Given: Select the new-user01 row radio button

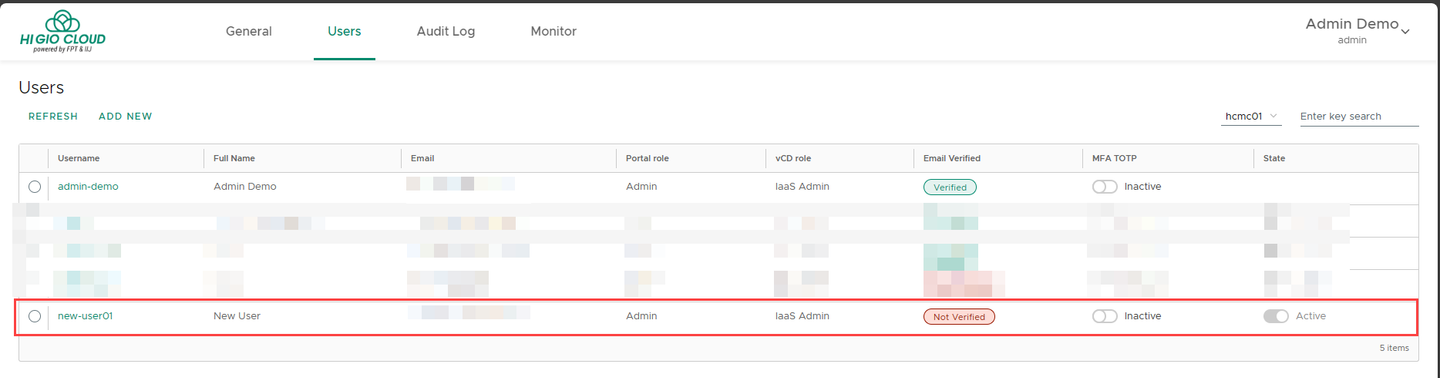Looking at the screenshot, I should coord(35,316).
